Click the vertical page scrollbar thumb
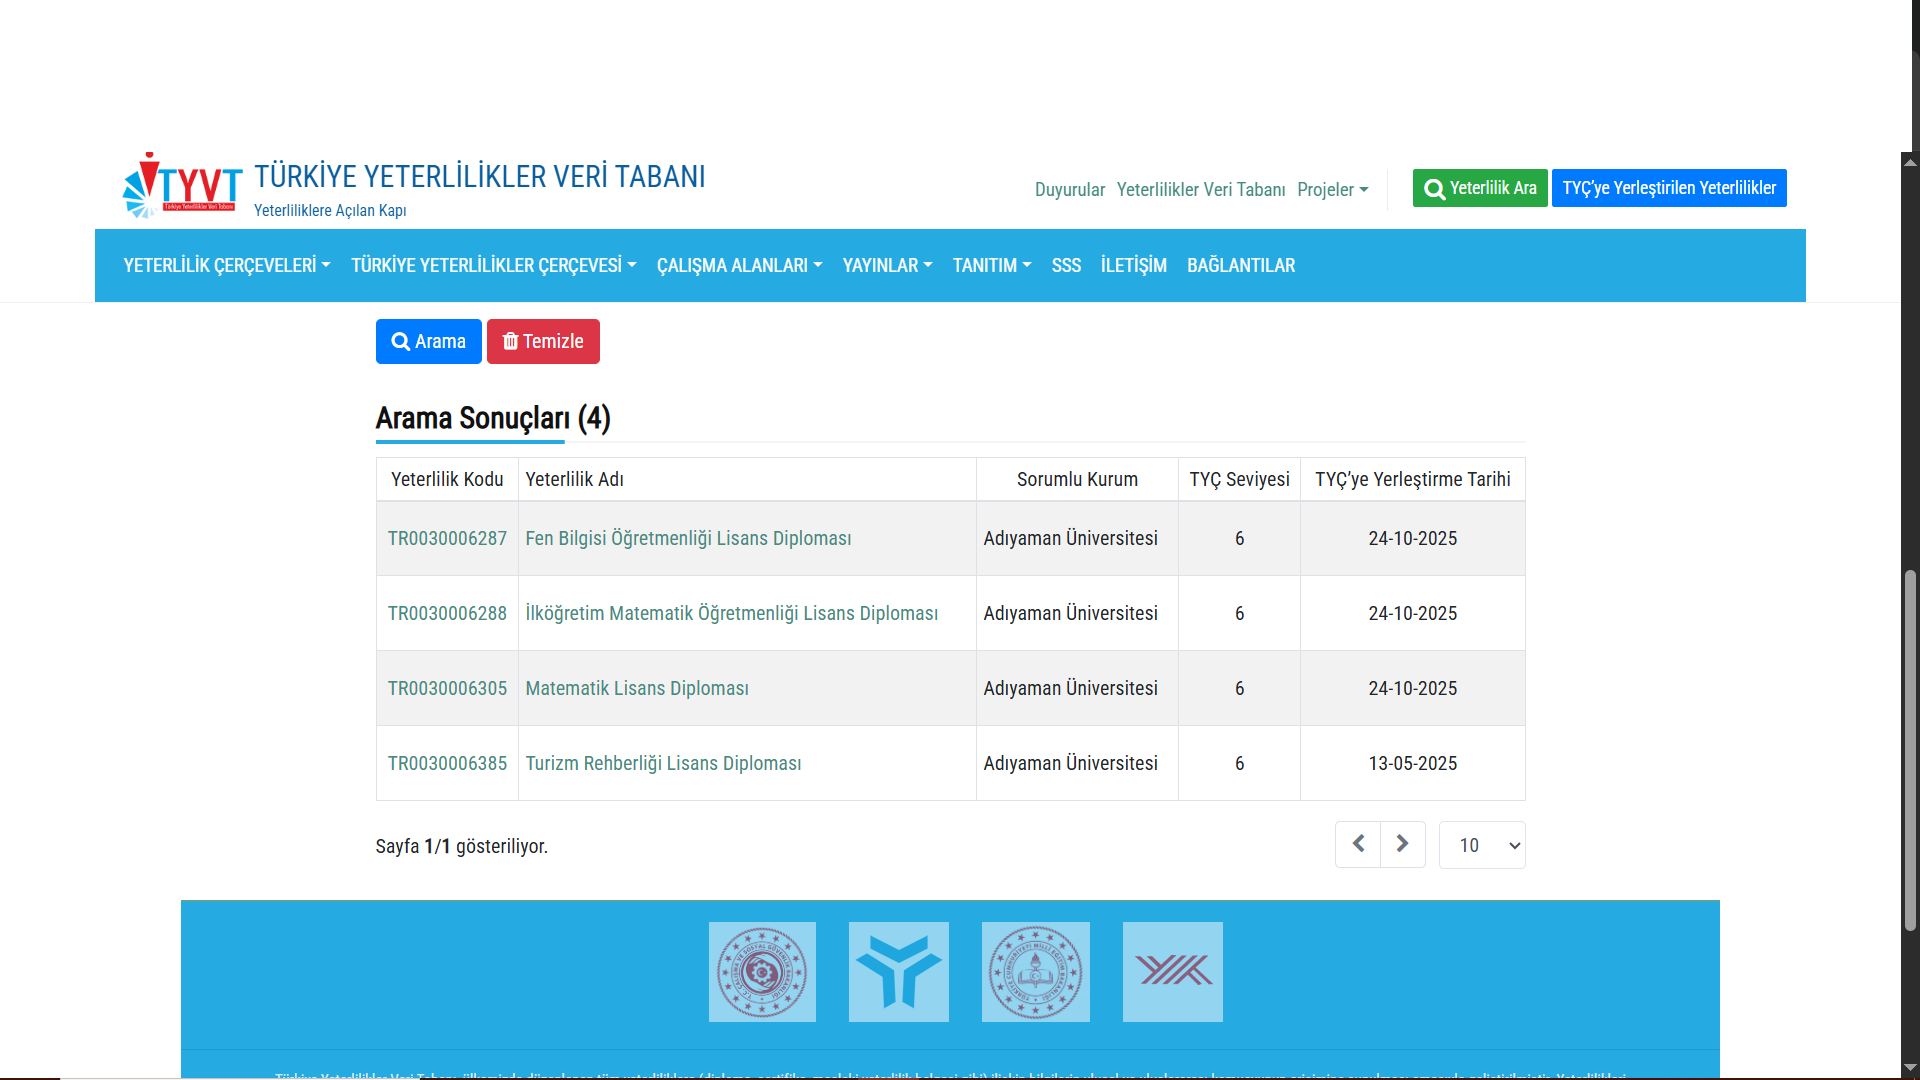This screenshot has height=1080, width=1920. 1910,750
